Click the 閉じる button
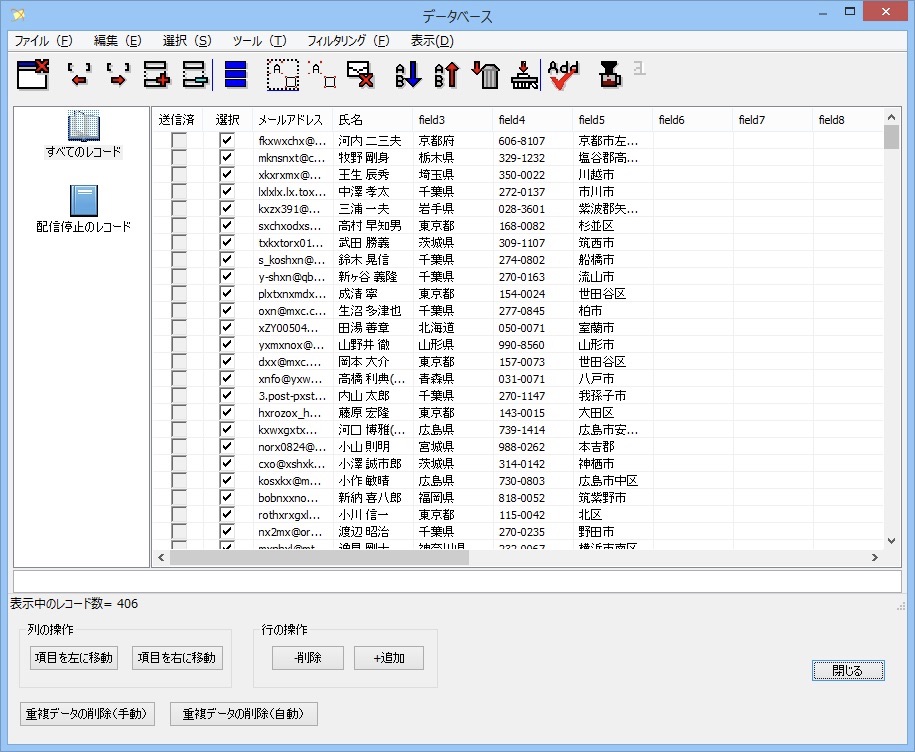The height and width of the screenshot is (752, 915). 848,670
